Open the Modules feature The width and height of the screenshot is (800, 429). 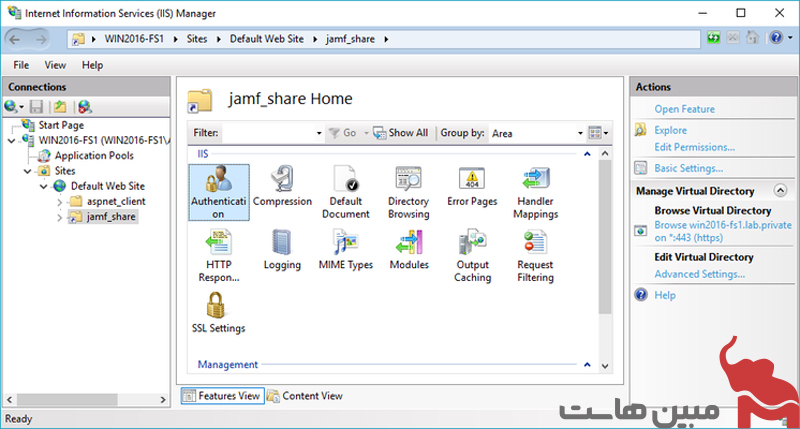click(409, 249)
